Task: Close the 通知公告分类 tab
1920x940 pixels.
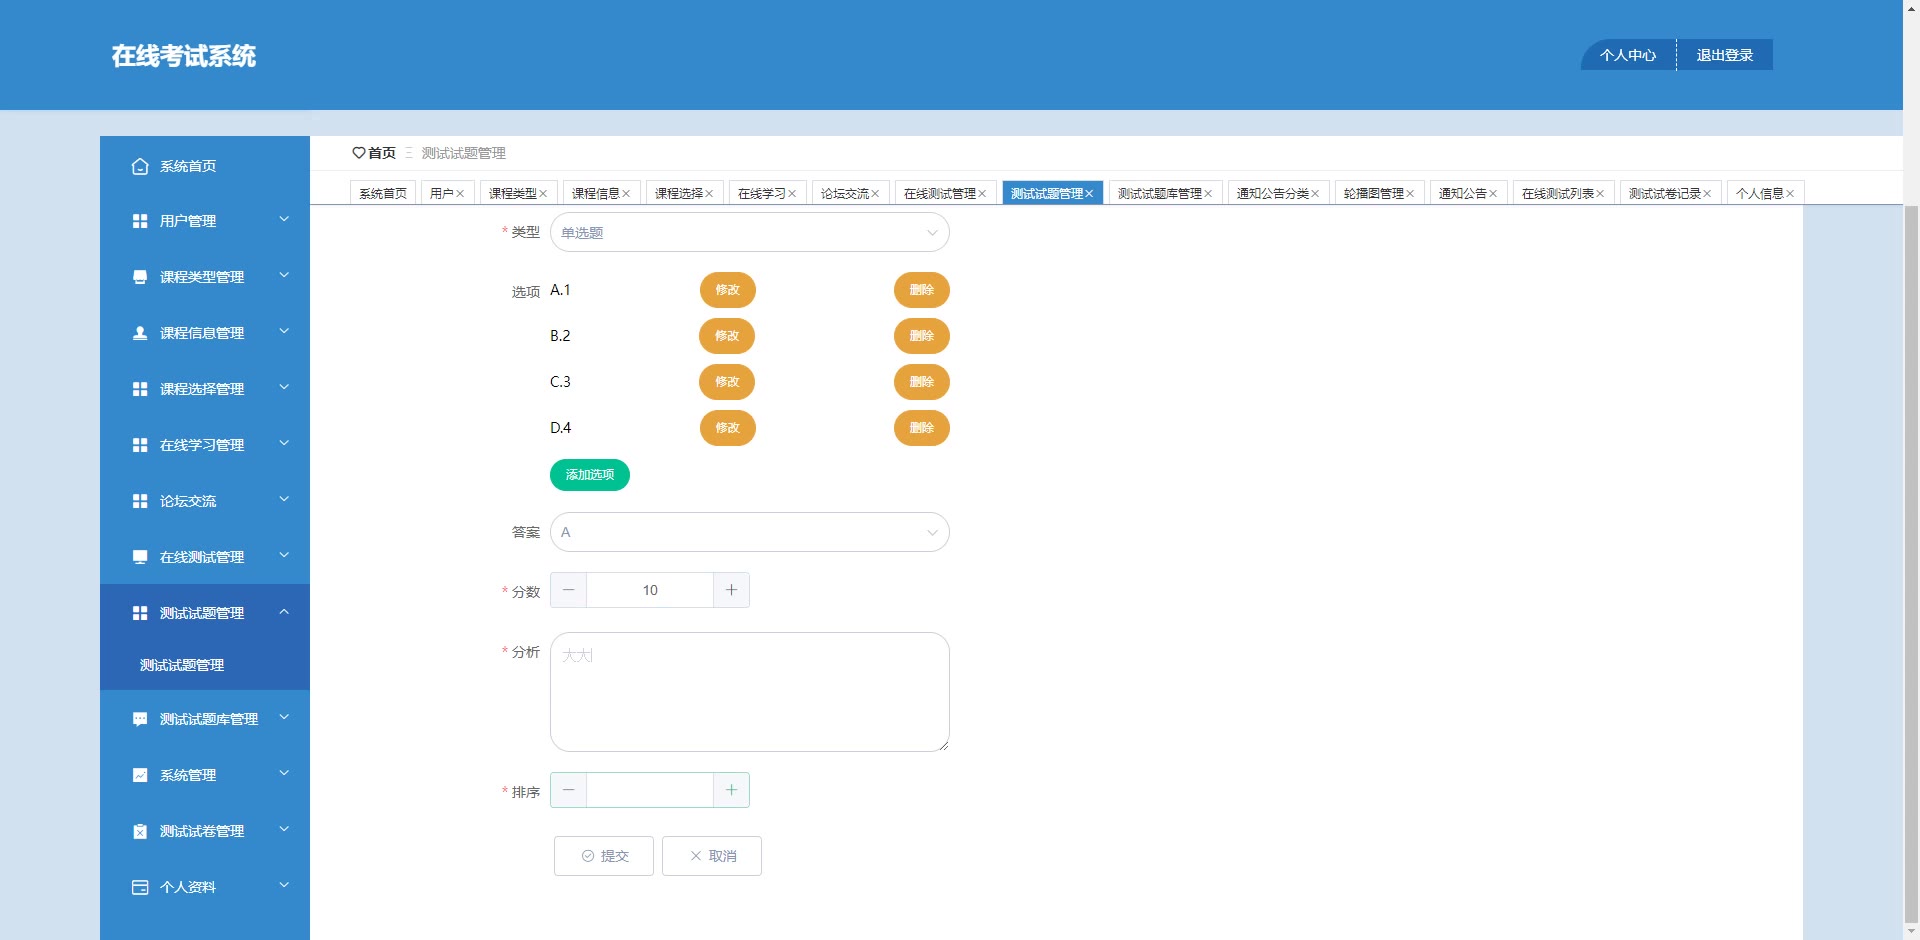Action: pos(1315,194)
